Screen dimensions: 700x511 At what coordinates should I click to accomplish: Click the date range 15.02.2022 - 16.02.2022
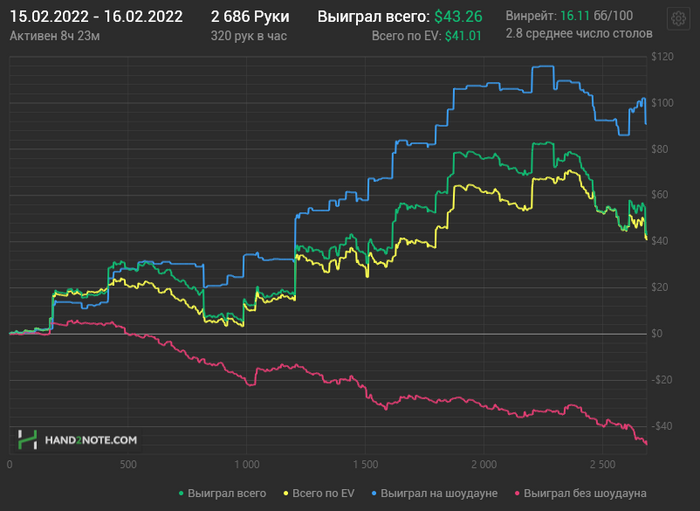click(96, 17)
